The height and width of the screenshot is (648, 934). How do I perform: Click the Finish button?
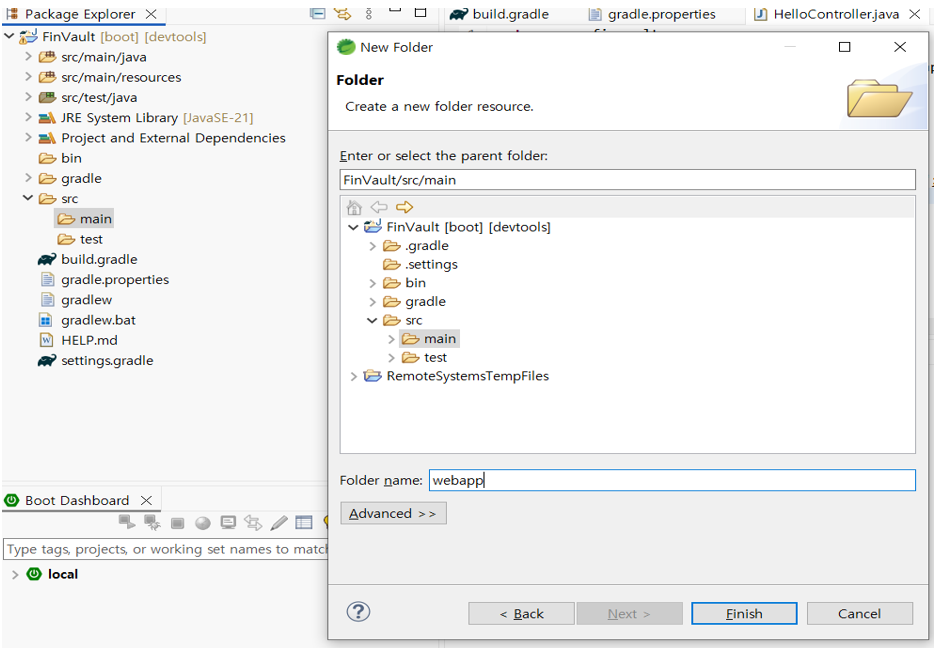click(744, 613)
